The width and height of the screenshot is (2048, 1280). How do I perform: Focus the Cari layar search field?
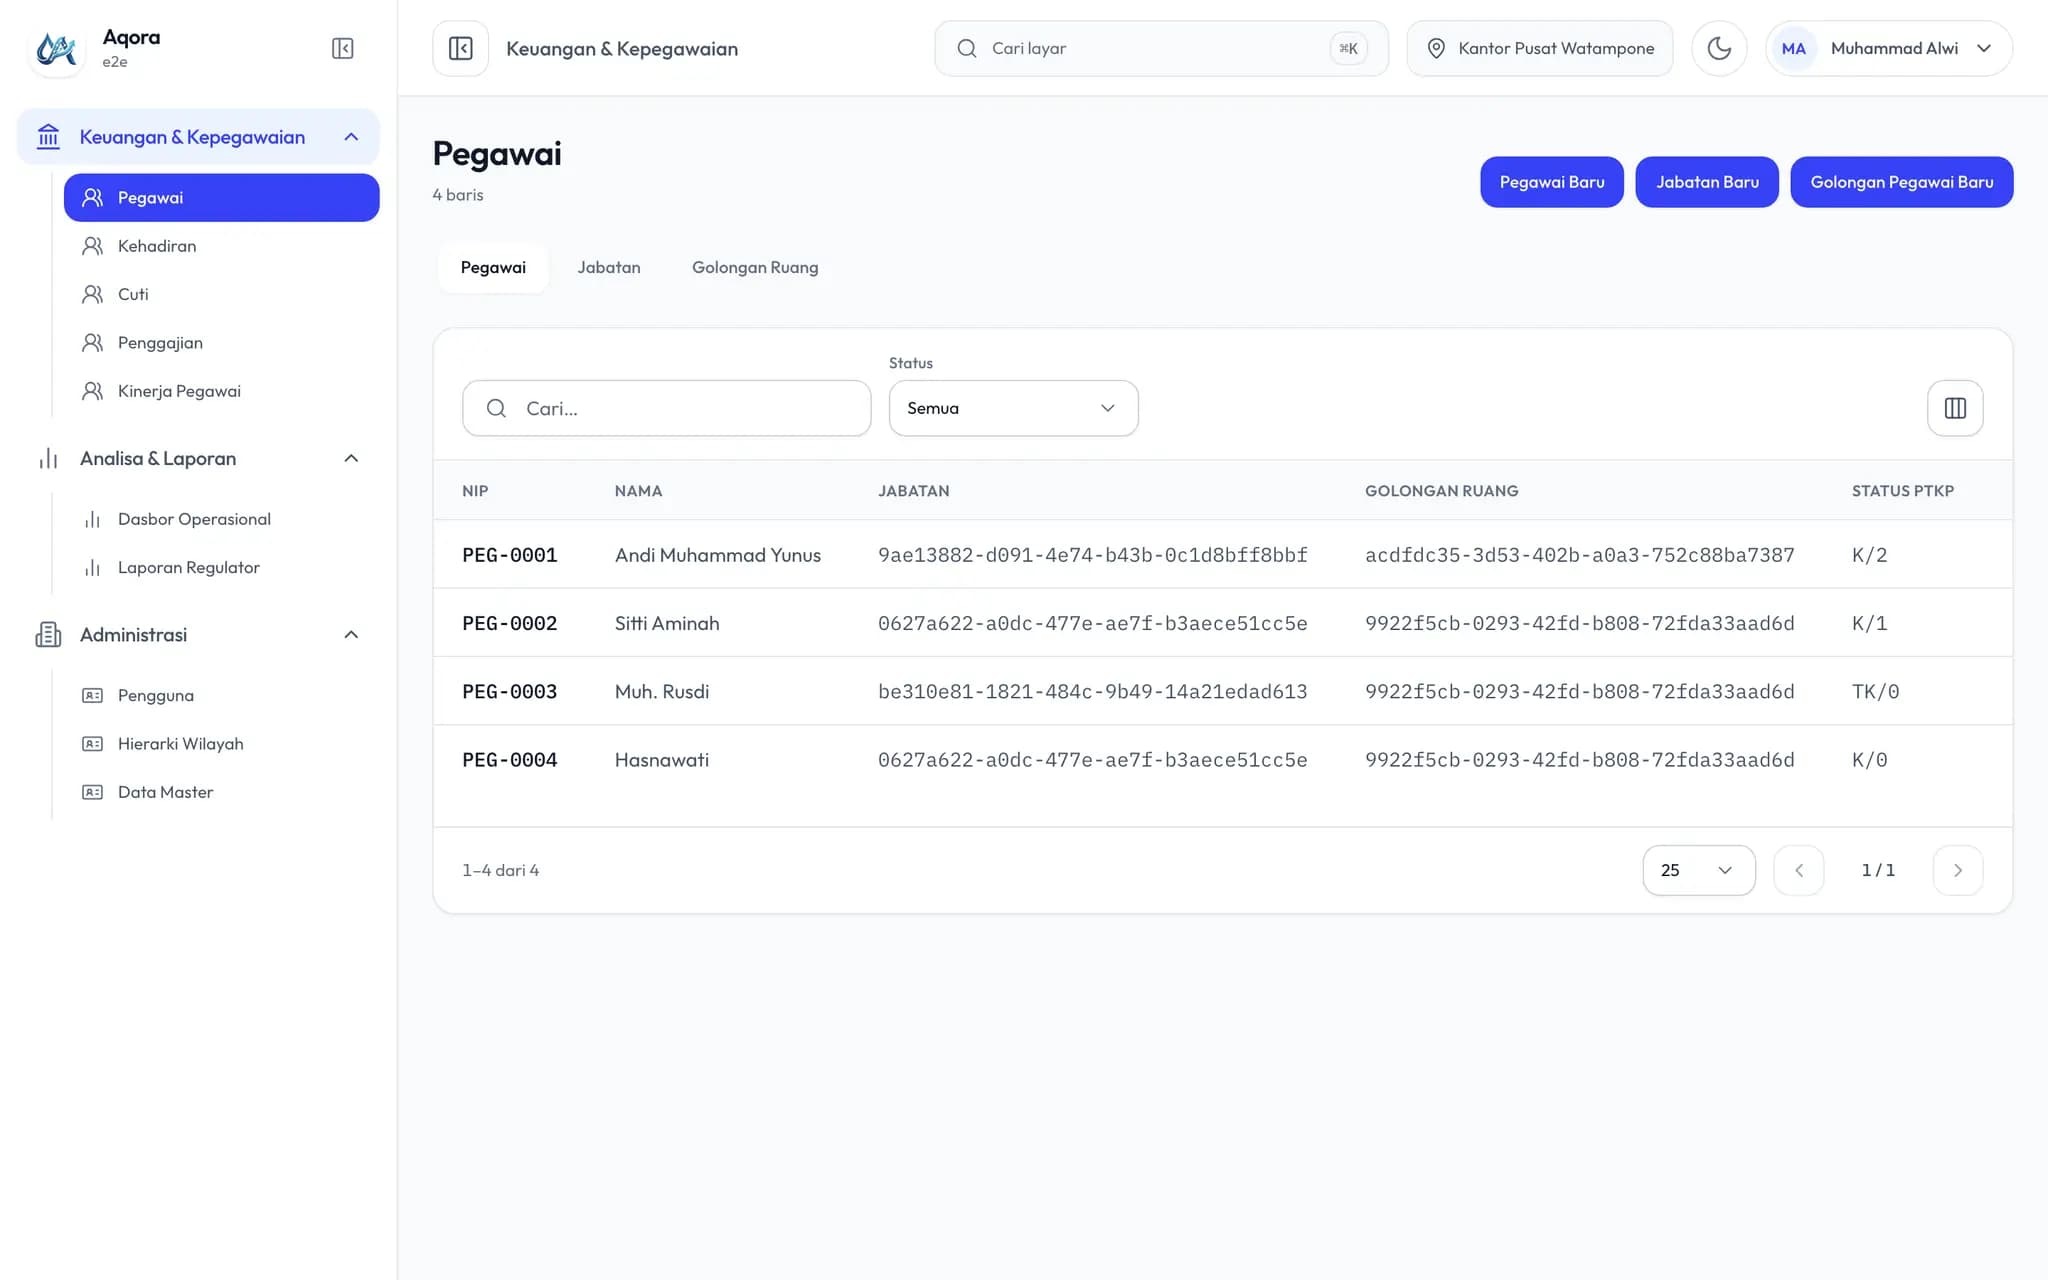[x=1161, y=48]
